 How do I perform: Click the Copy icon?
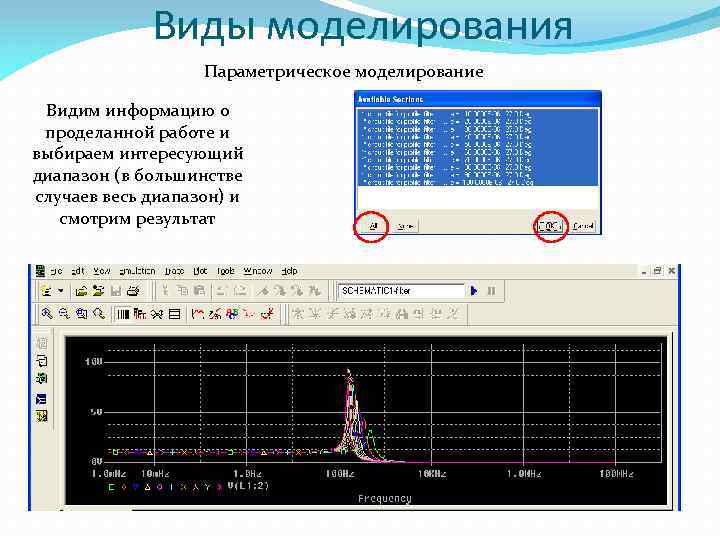click(x=182, y=291)
